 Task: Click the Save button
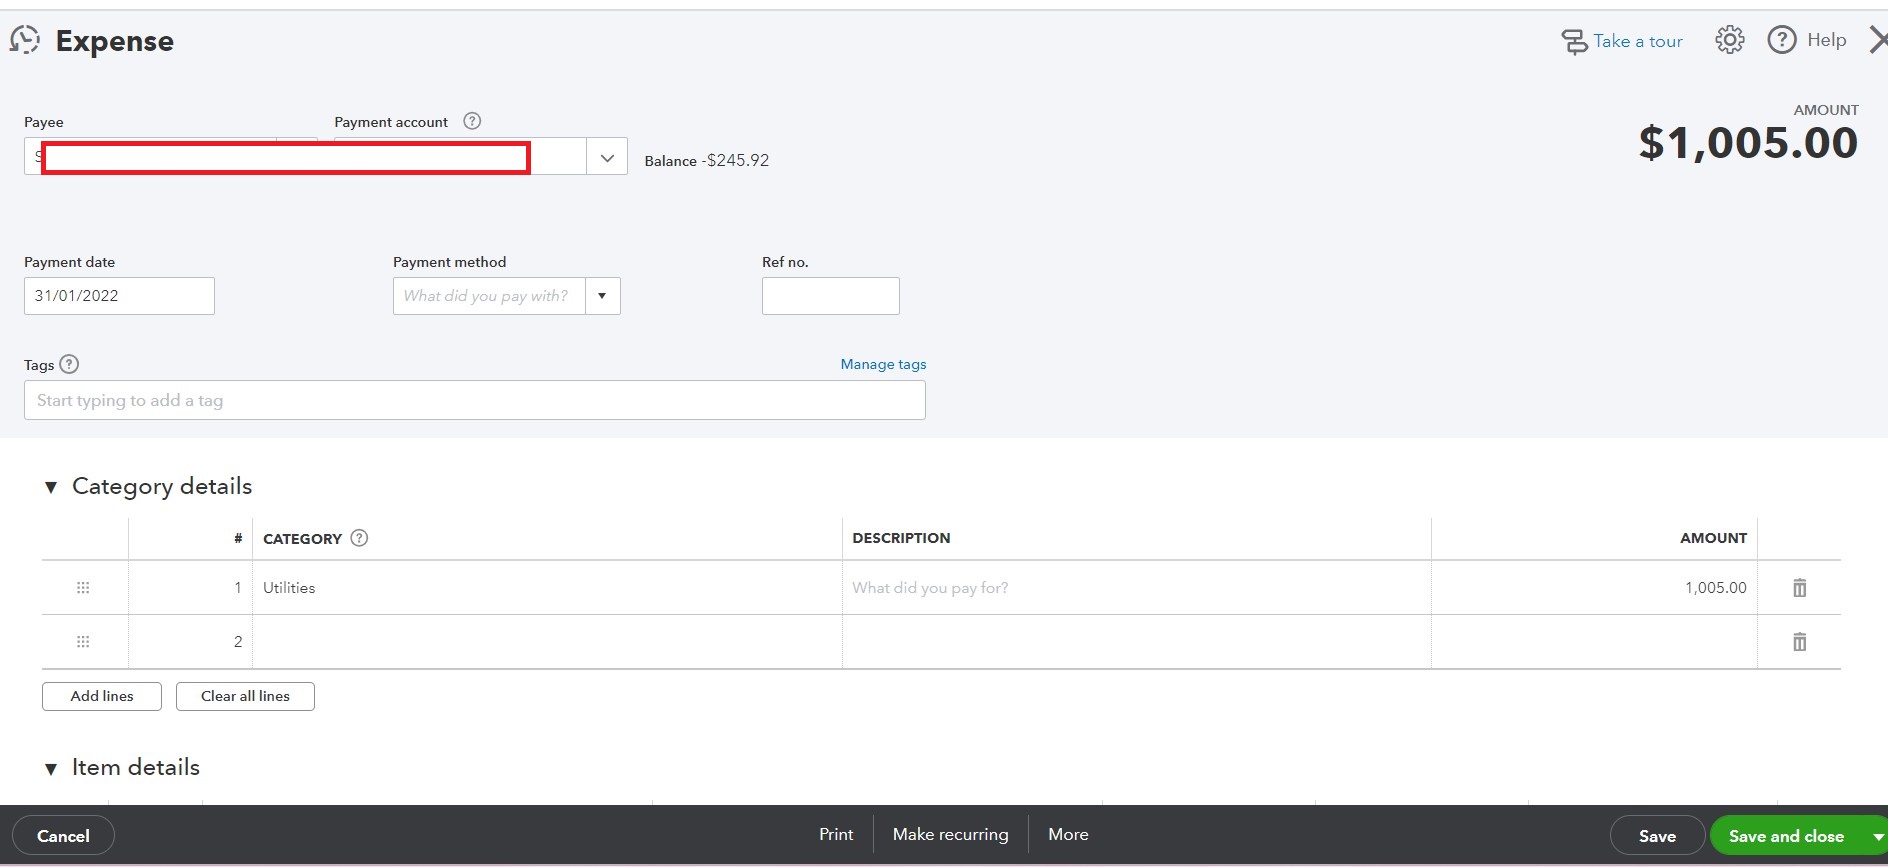[x=1657, y=836]
